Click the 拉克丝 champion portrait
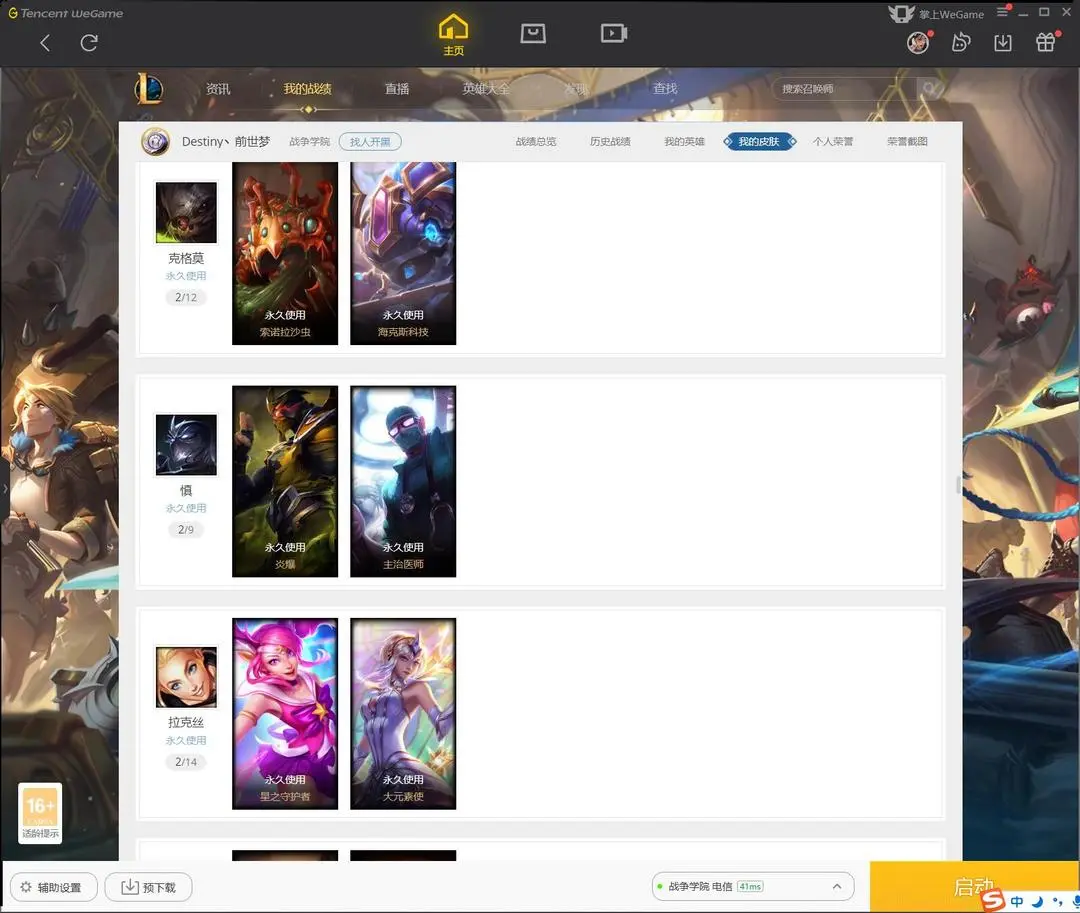The height and width of the screenshot is (913, 1080). pyautogui.click(x=186, y=677)
